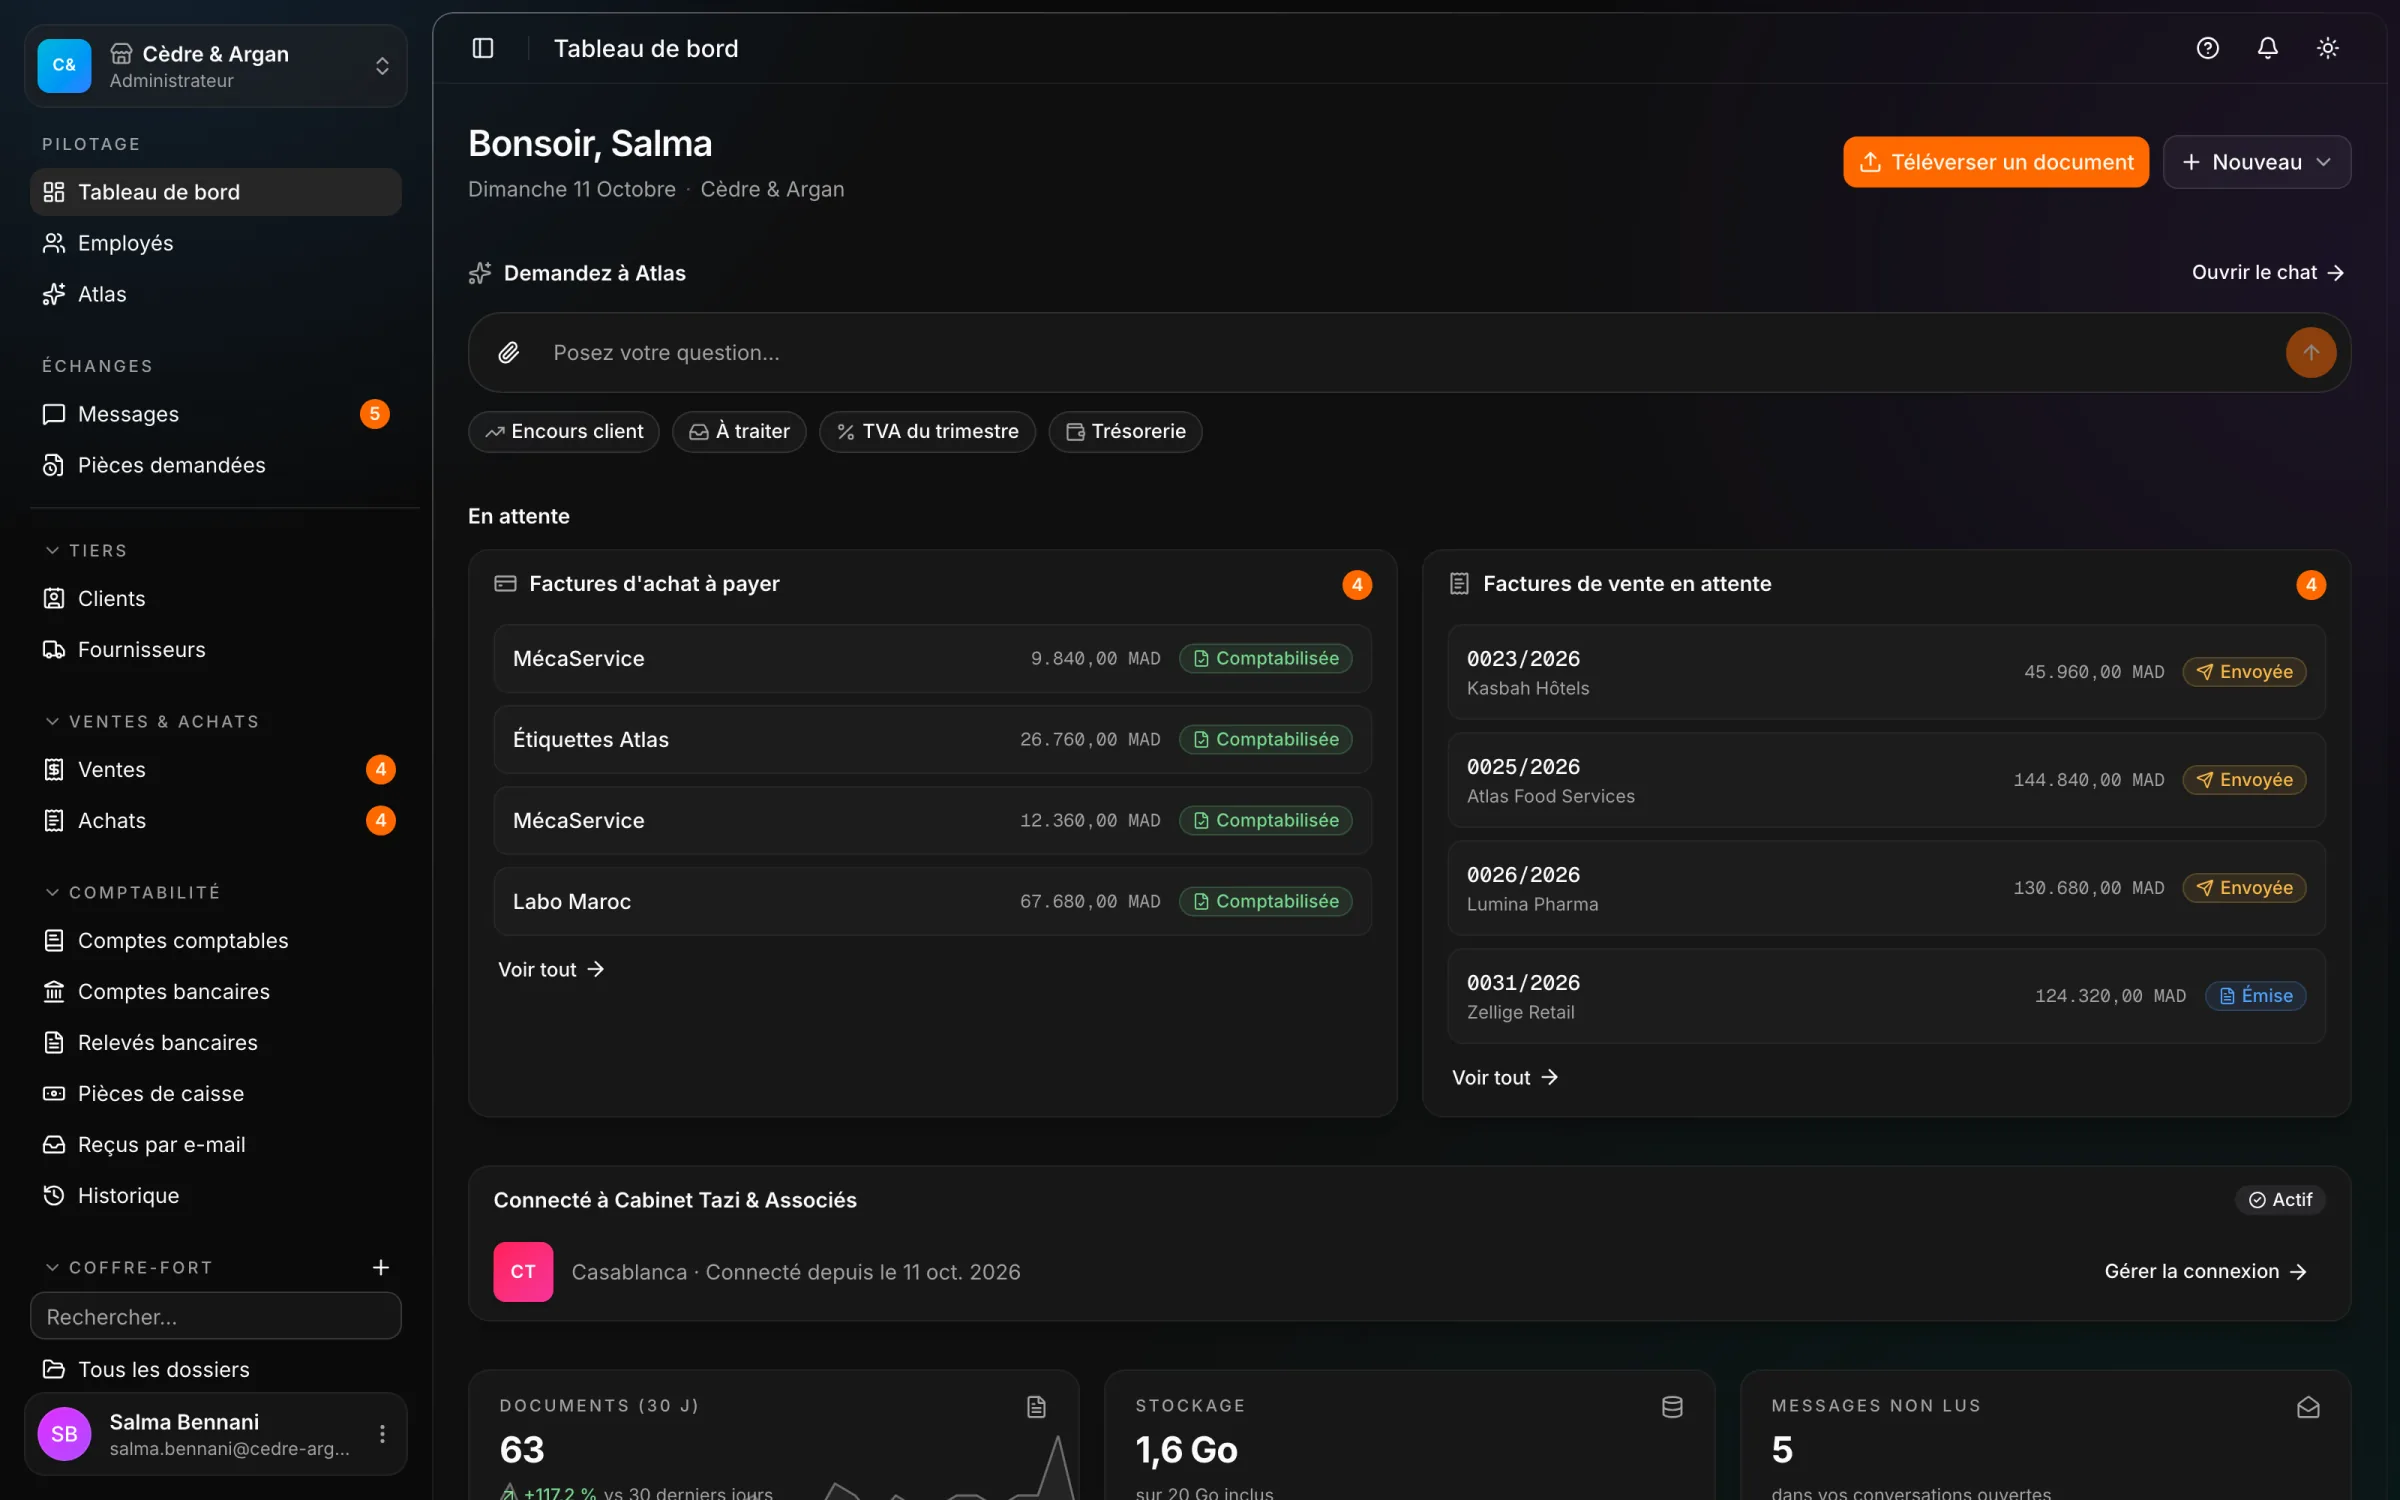This screenshot has width=2400, height=1500.
Task: Focus the Rechercher search field
Action: [x=216, y=1316]
